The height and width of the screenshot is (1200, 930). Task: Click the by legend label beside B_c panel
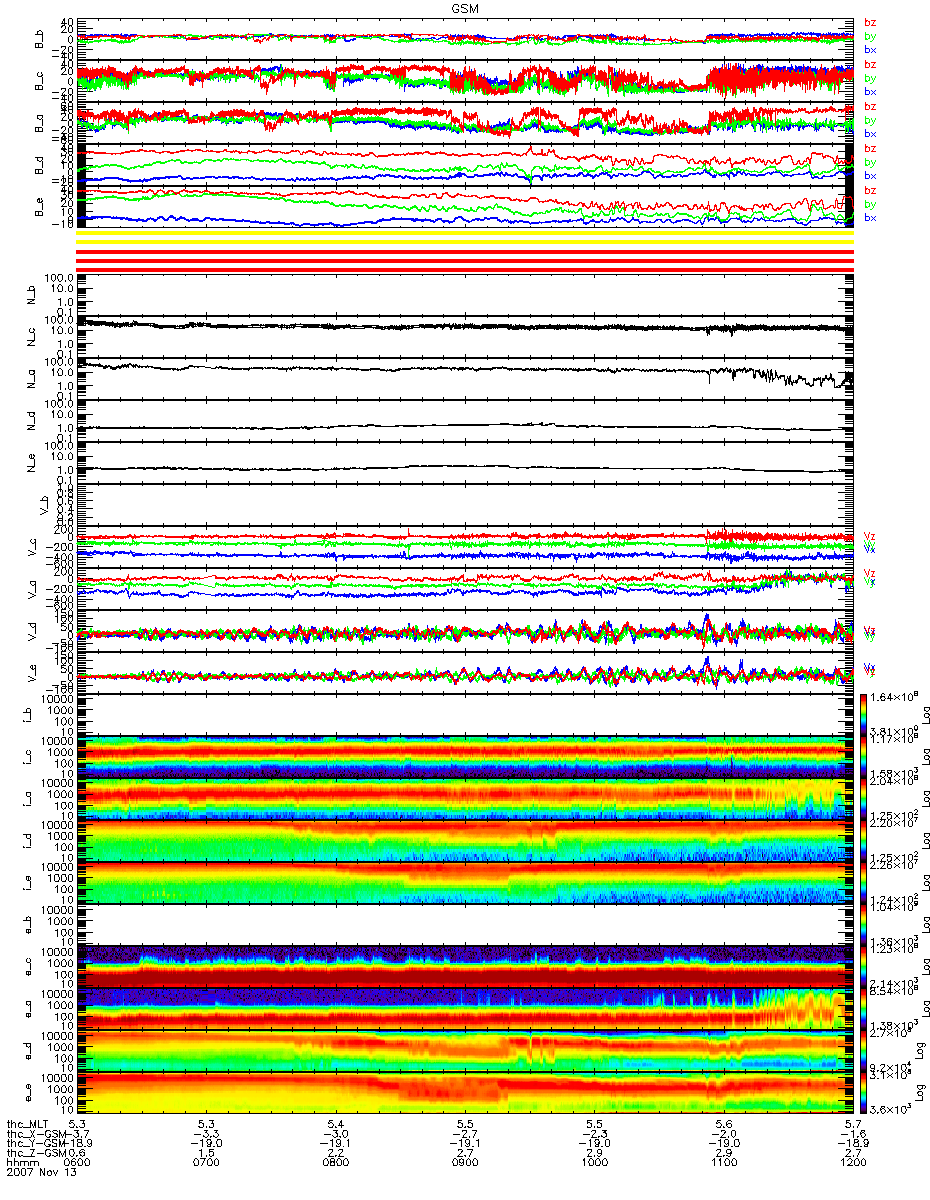pos(870,78)
